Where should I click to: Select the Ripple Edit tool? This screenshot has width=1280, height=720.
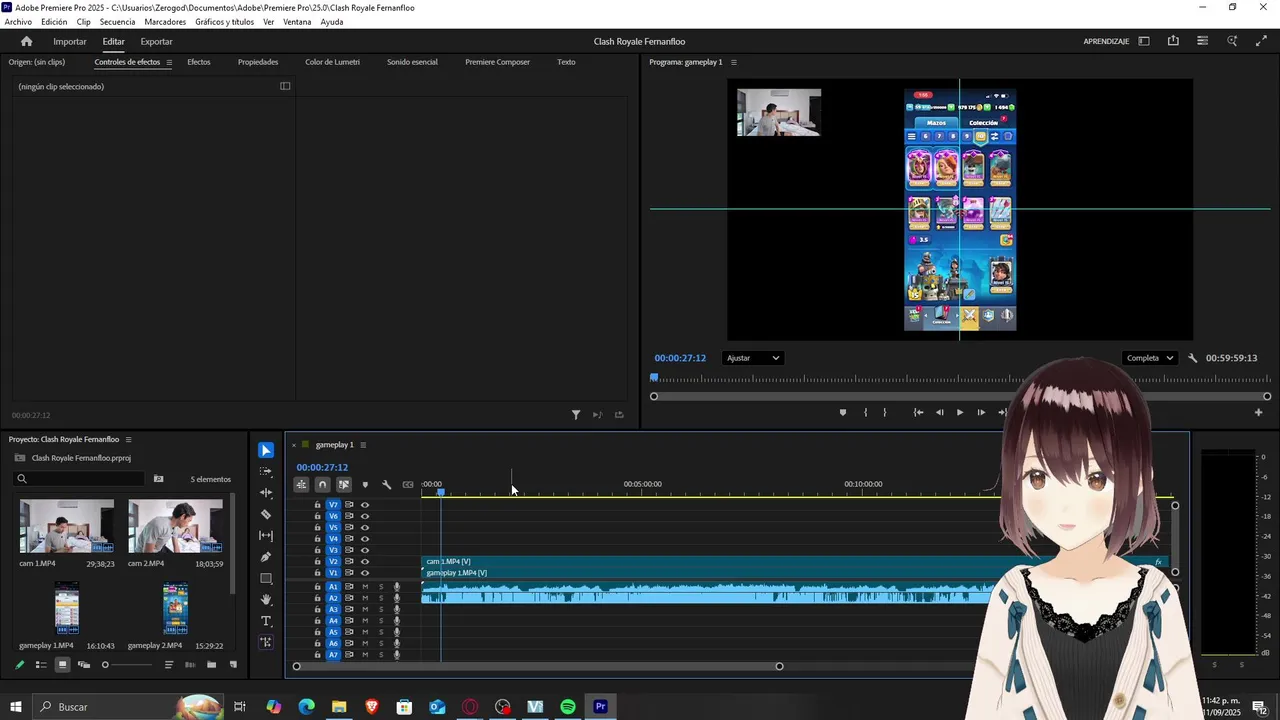point(266,493)
